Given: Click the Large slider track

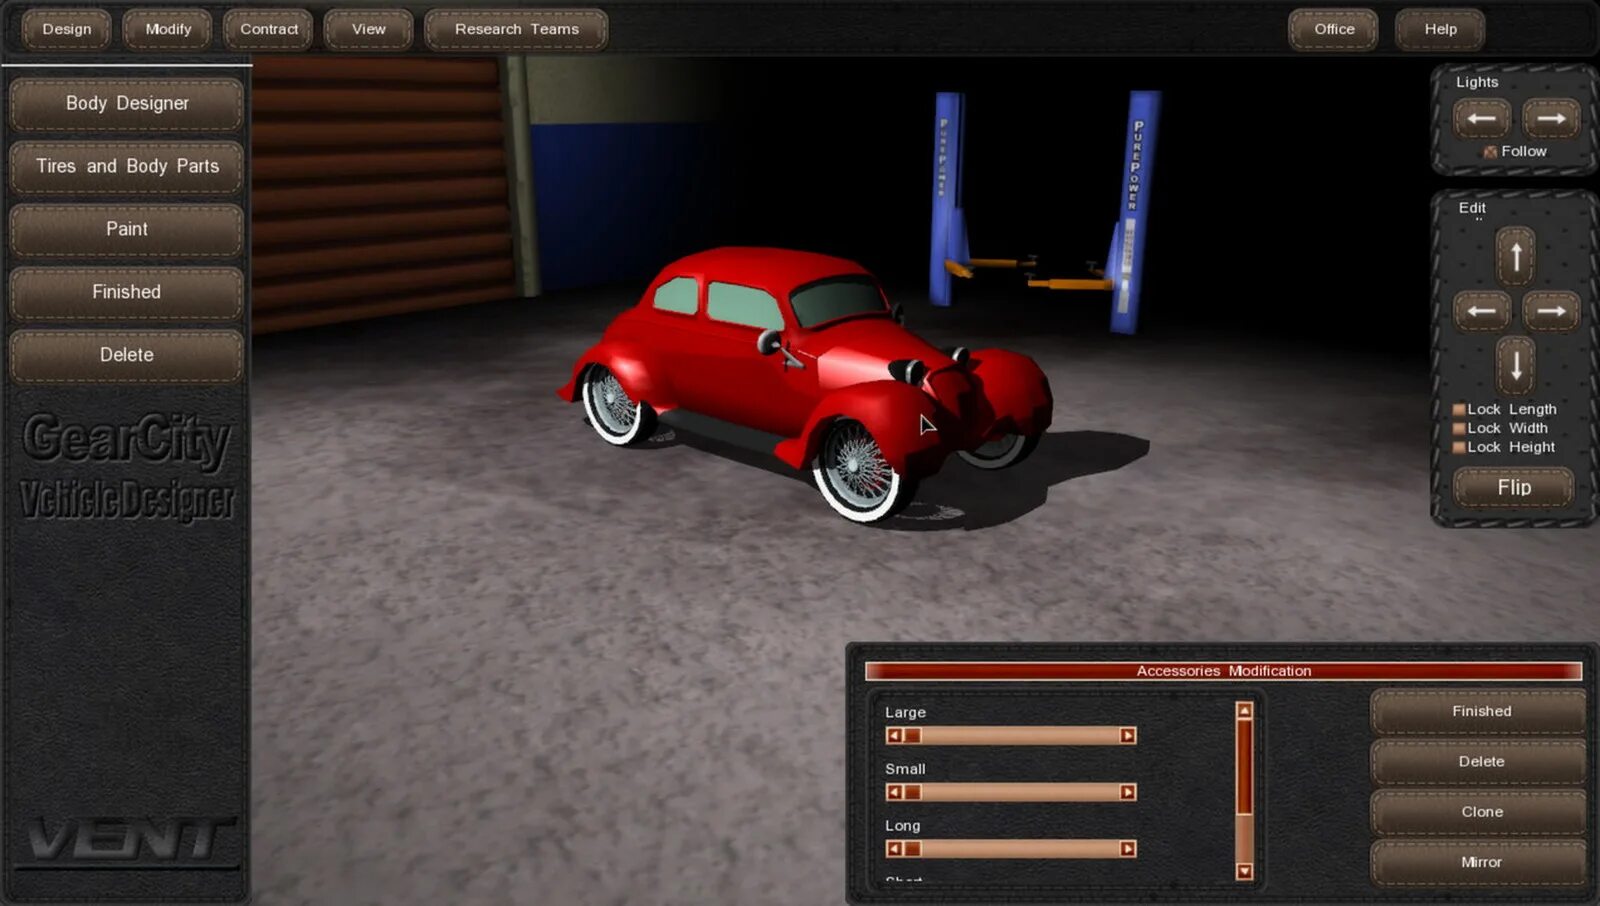Looking at the screenshot, I should coord(1011,736).
